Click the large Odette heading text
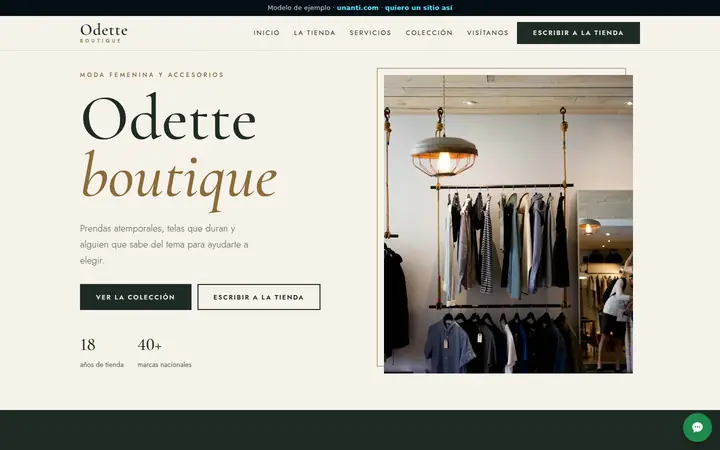Image resolution: width=720 pixels, height=450 pixels. tap(169, 118)
